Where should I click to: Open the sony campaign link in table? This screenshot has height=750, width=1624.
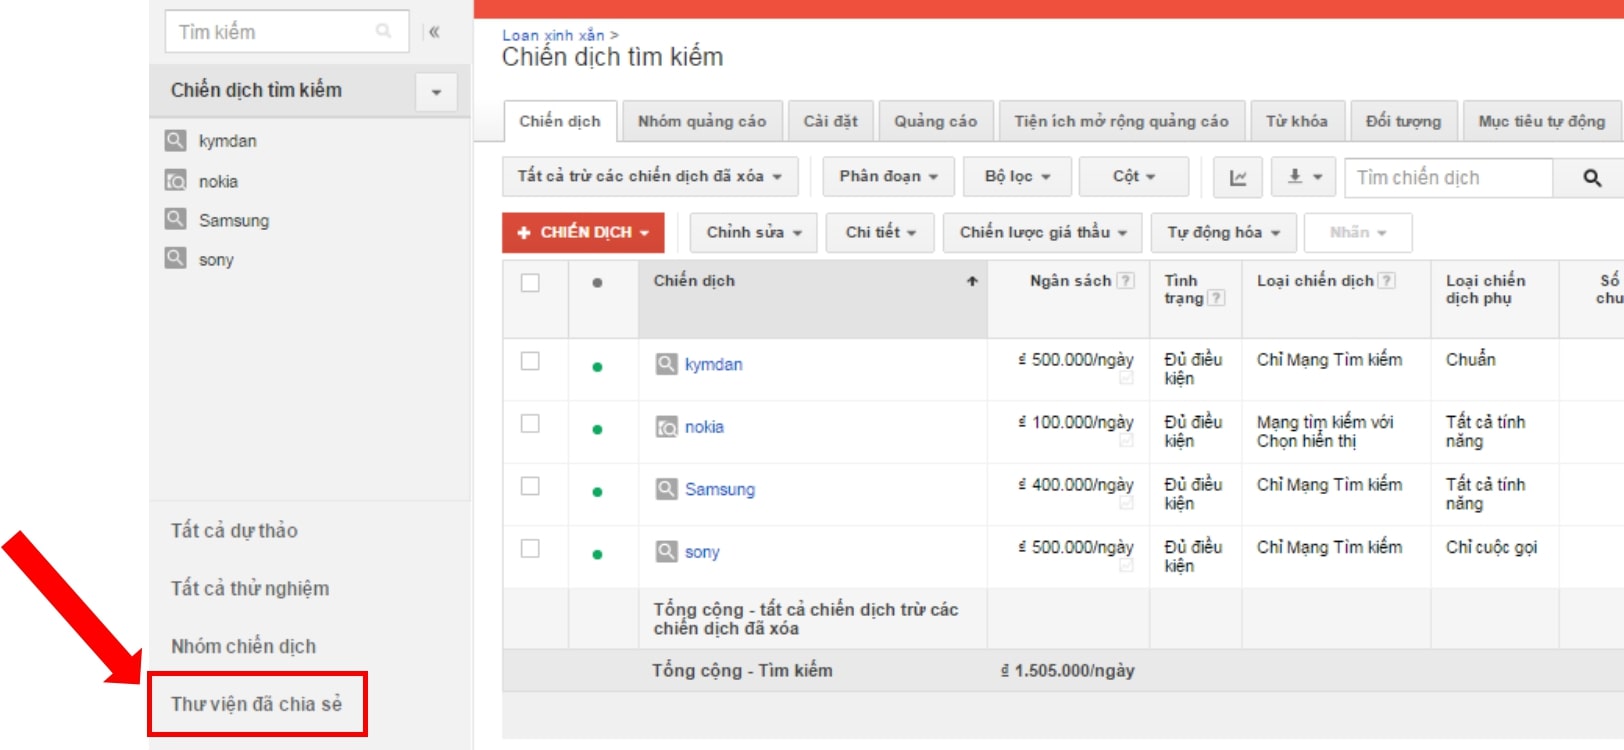click(x=702, y=552)
